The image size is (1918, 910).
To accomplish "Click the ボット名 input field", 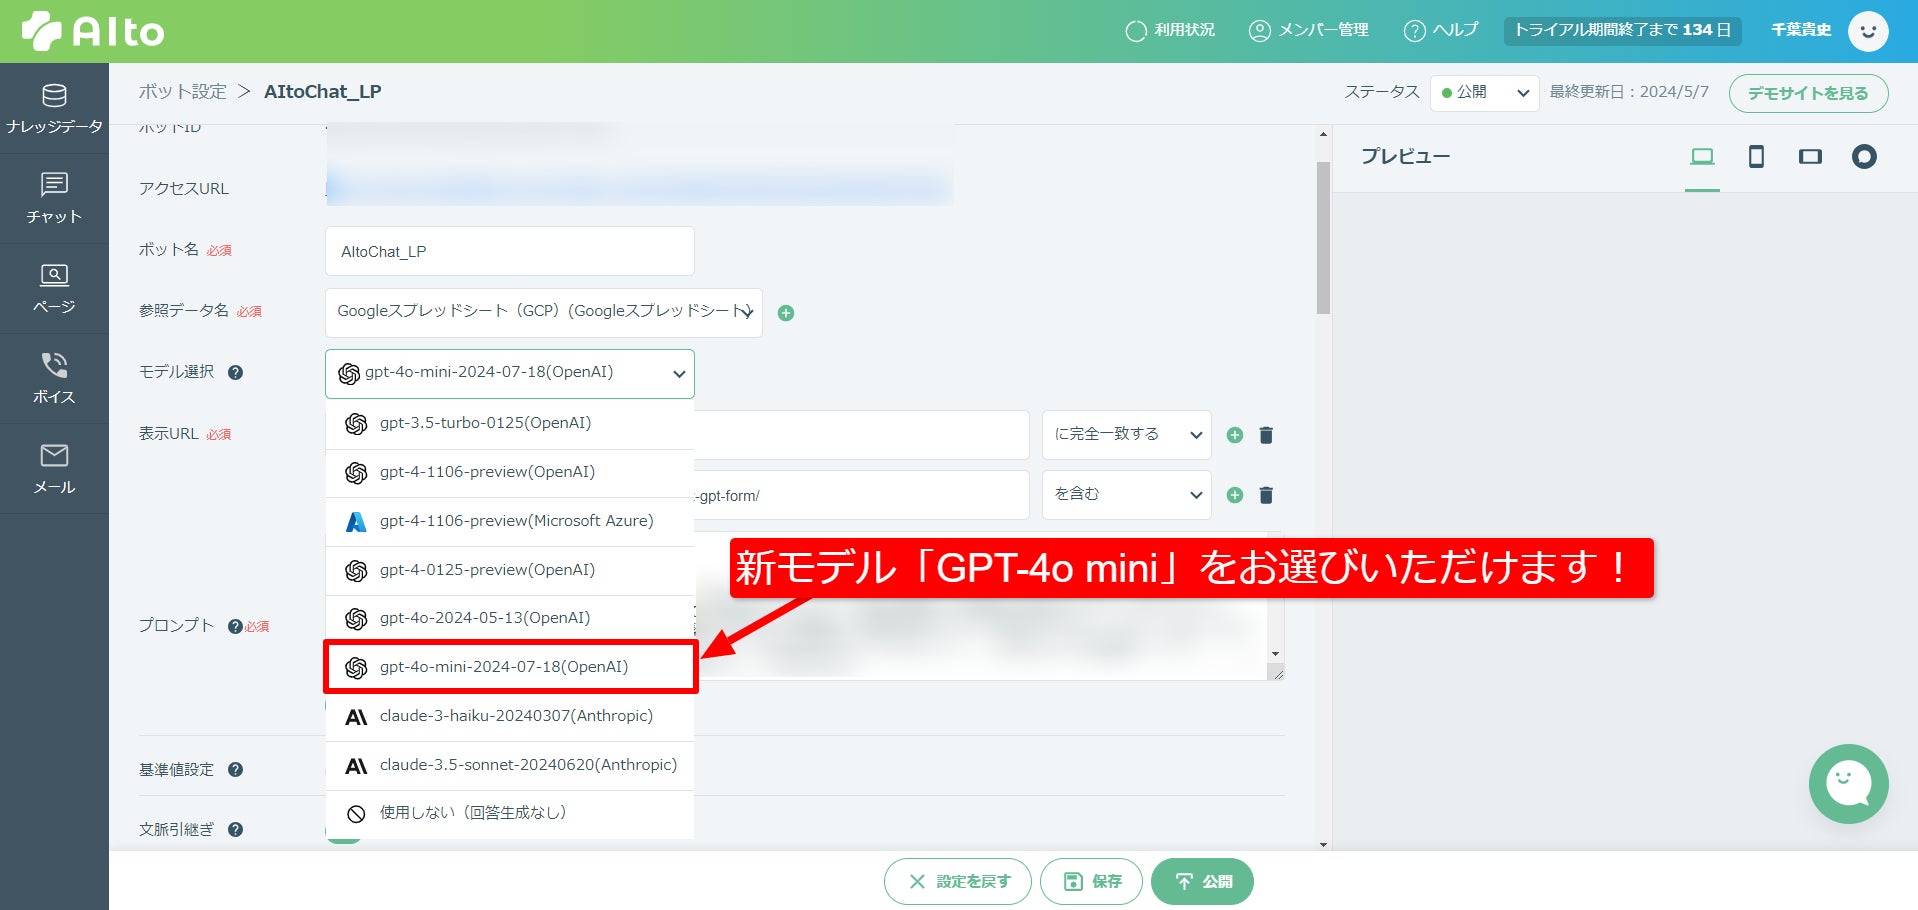I will click(510, 251).
